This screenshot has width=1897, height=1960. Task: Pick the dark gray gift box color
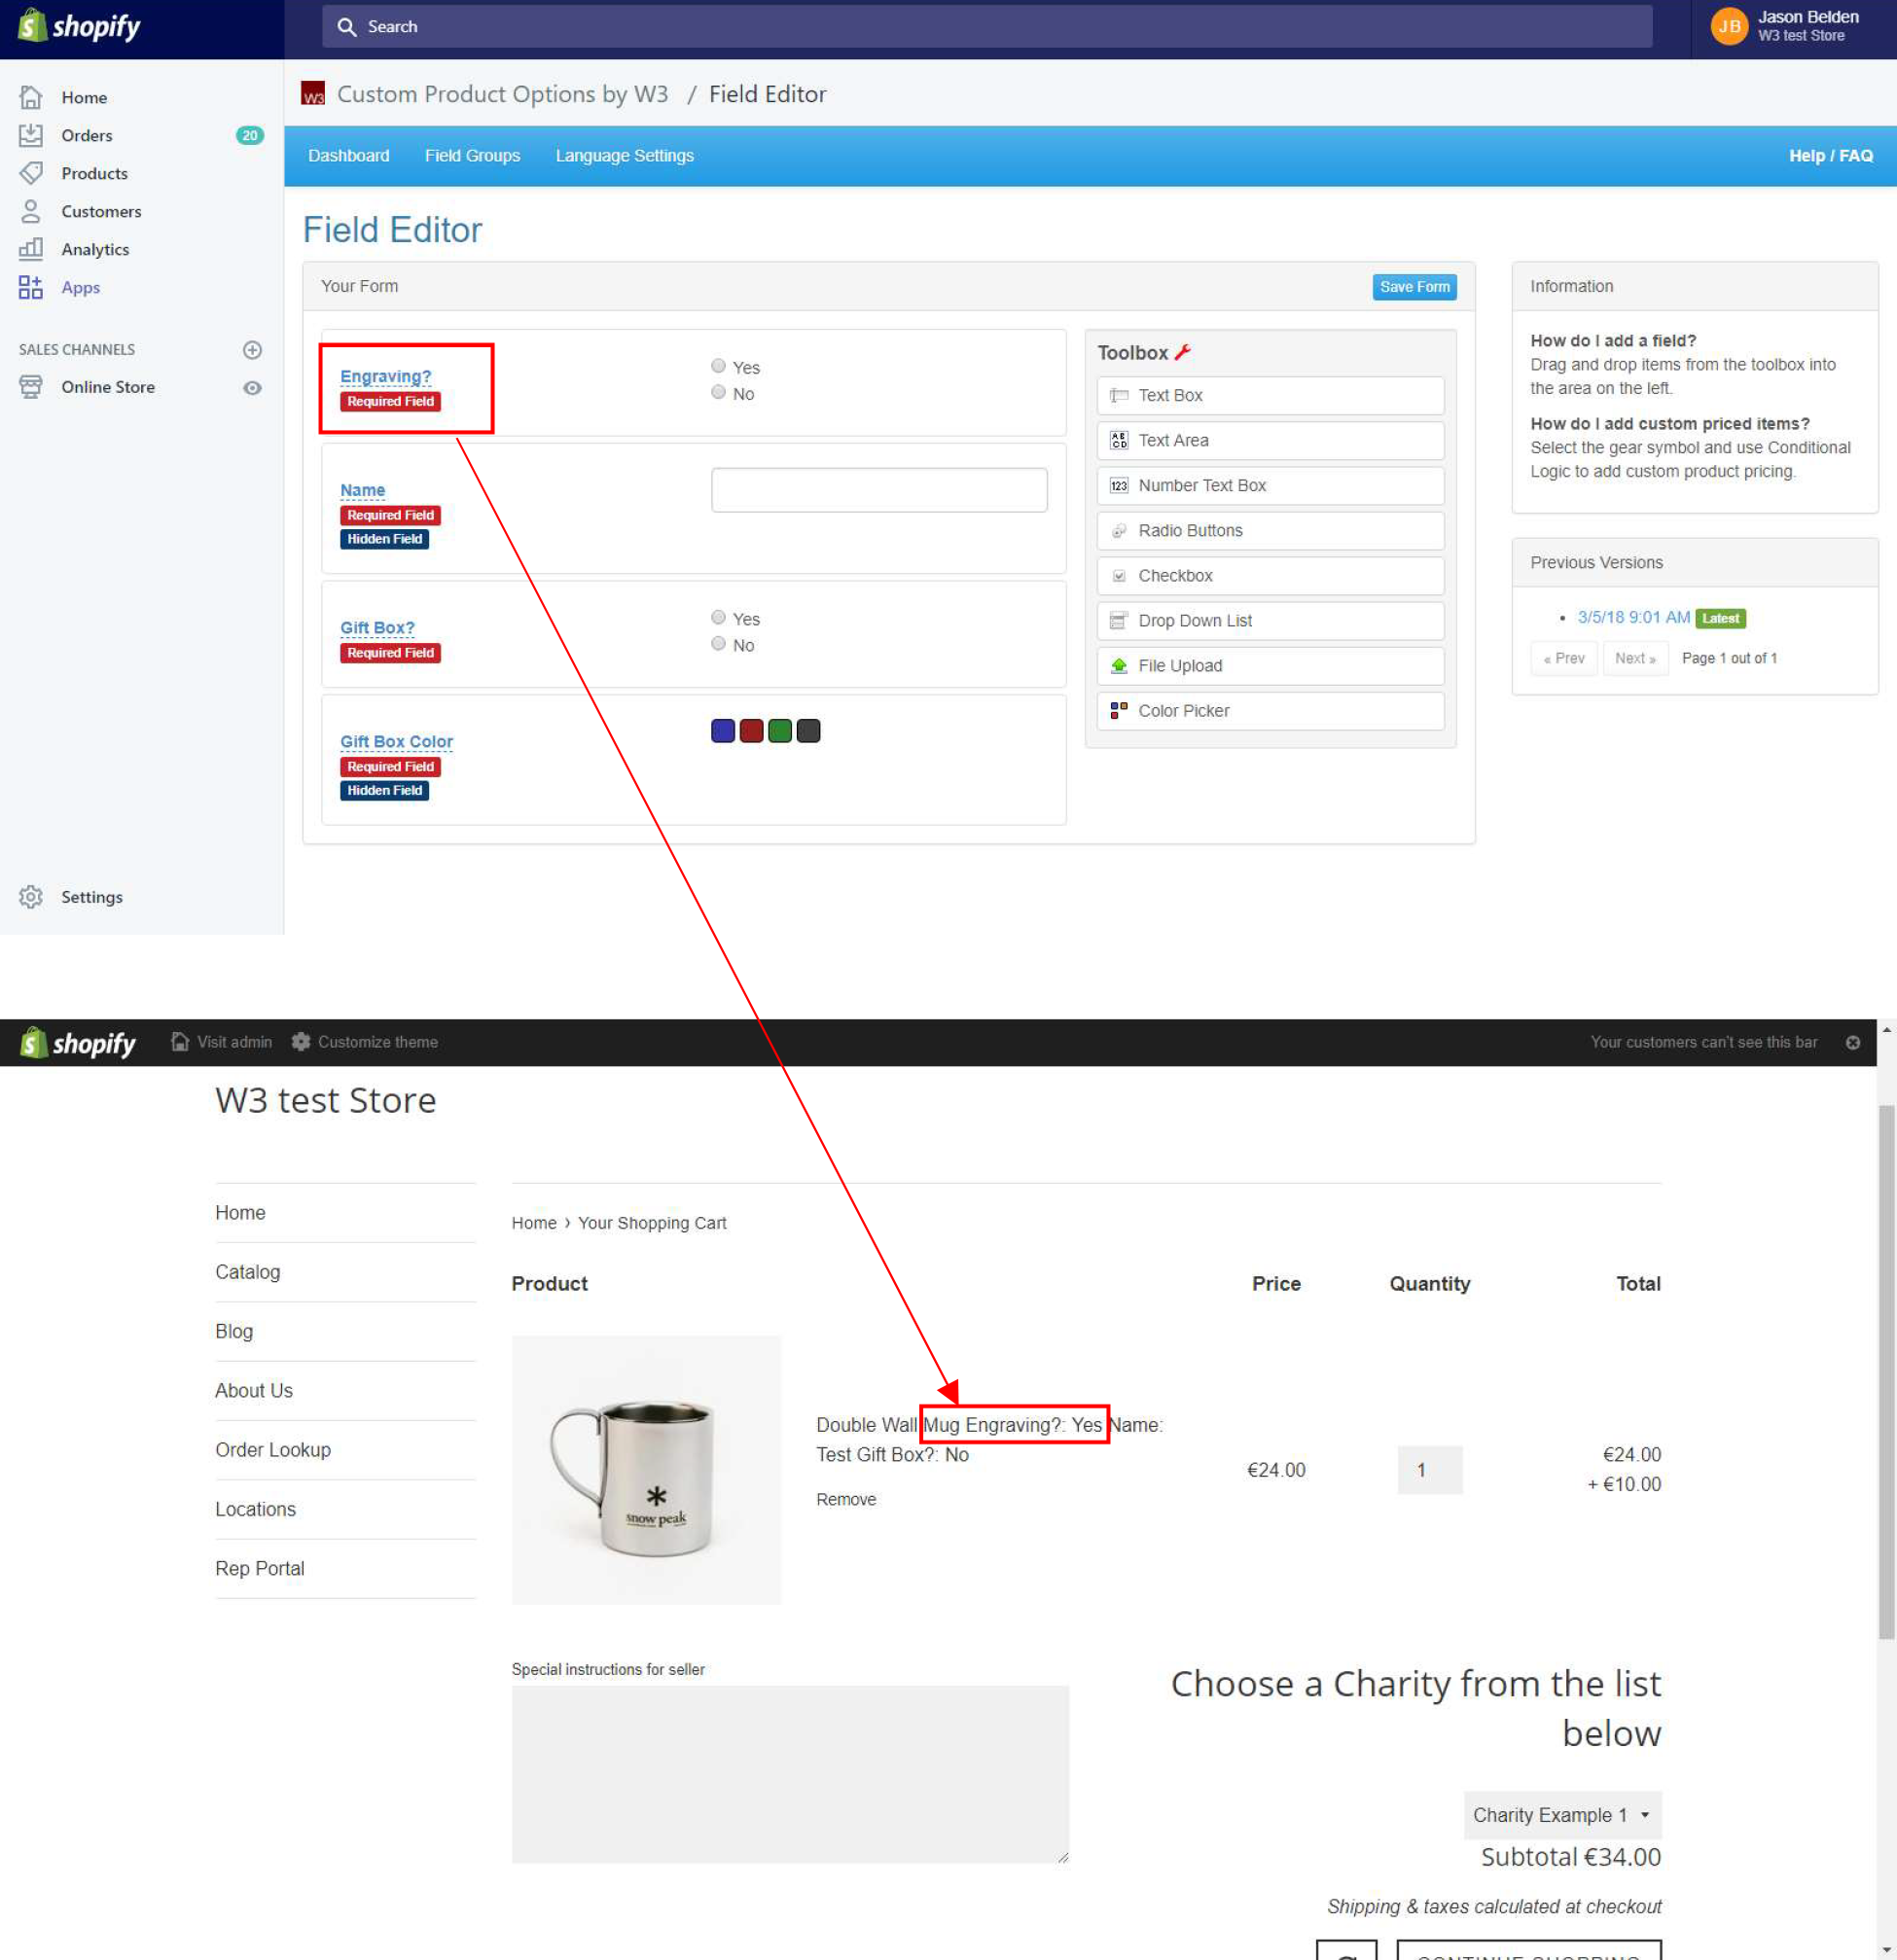pyautogui.click(x=808, y=731)
